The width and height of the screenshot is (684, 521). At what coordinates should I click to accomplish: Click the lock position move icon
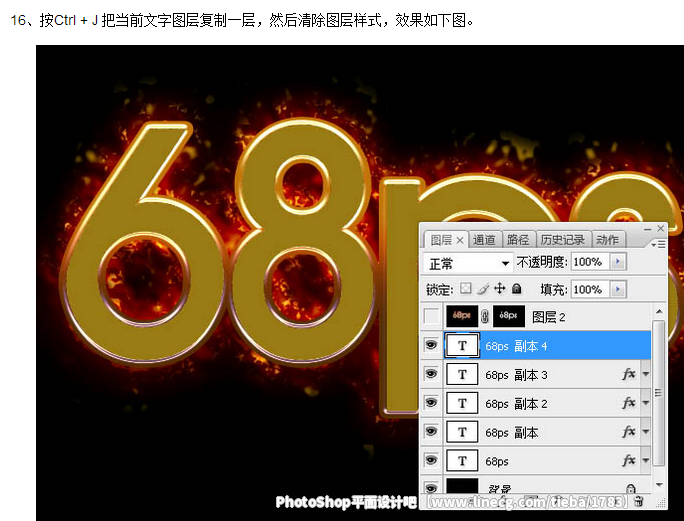pyautogui.click(x=499, y=289)
